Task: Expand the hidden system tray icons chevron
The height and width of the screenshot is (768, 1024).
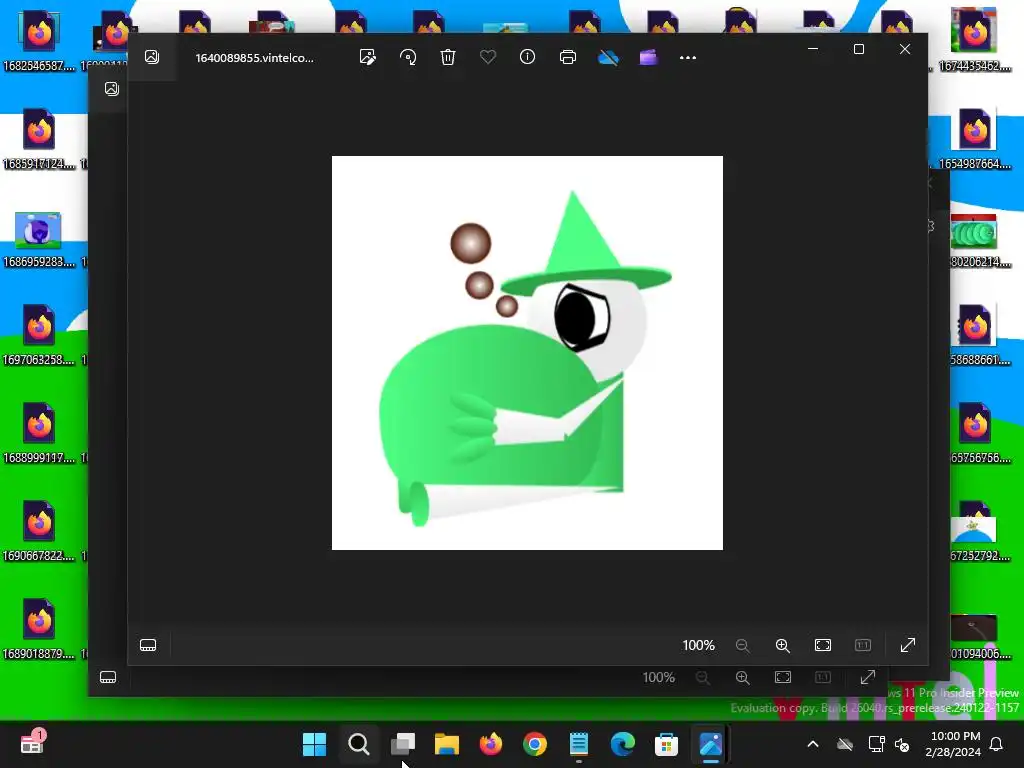Action: pyautogui.click(x=813, y=744)
